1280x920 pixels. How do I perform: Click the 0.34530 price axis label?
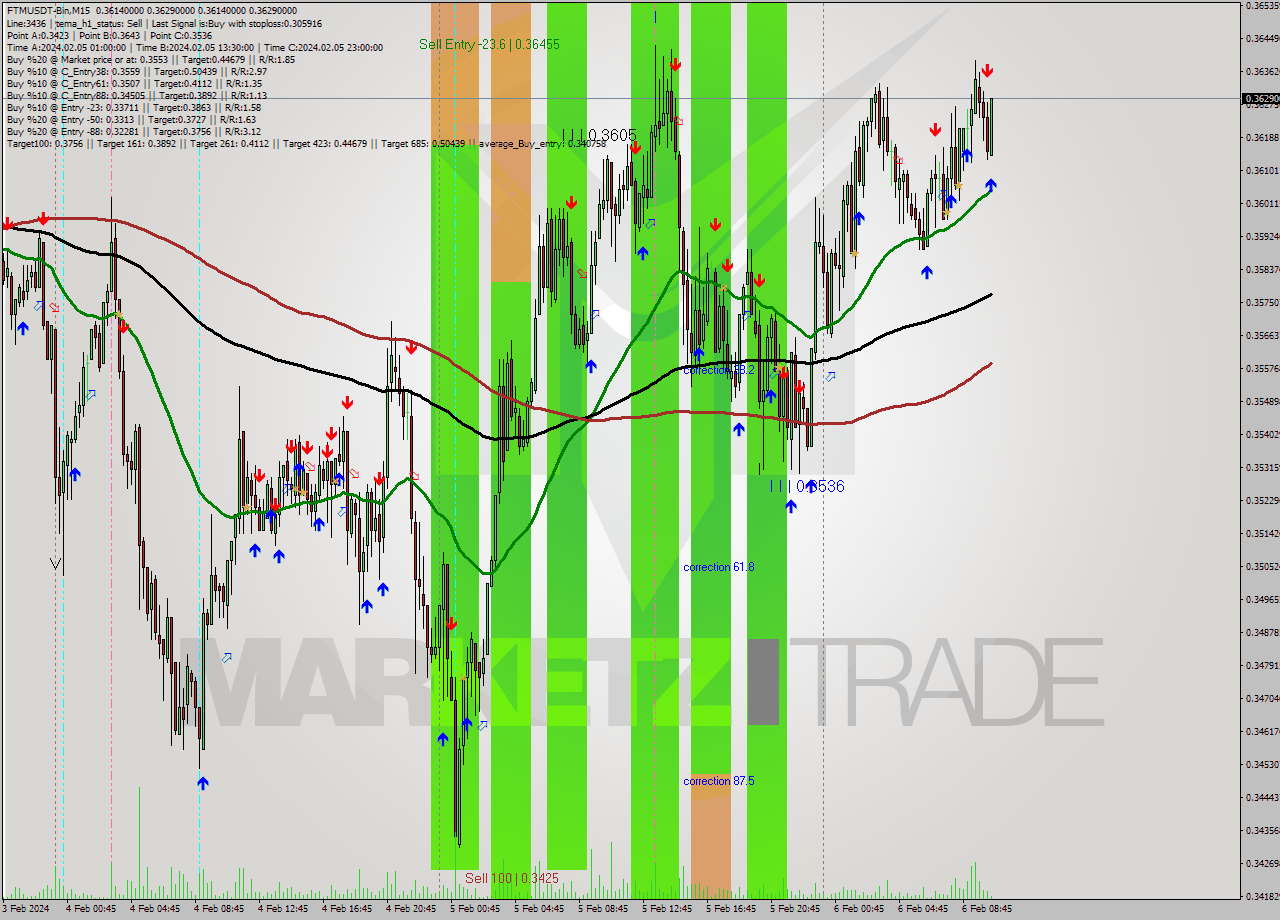pos(1263,764)
